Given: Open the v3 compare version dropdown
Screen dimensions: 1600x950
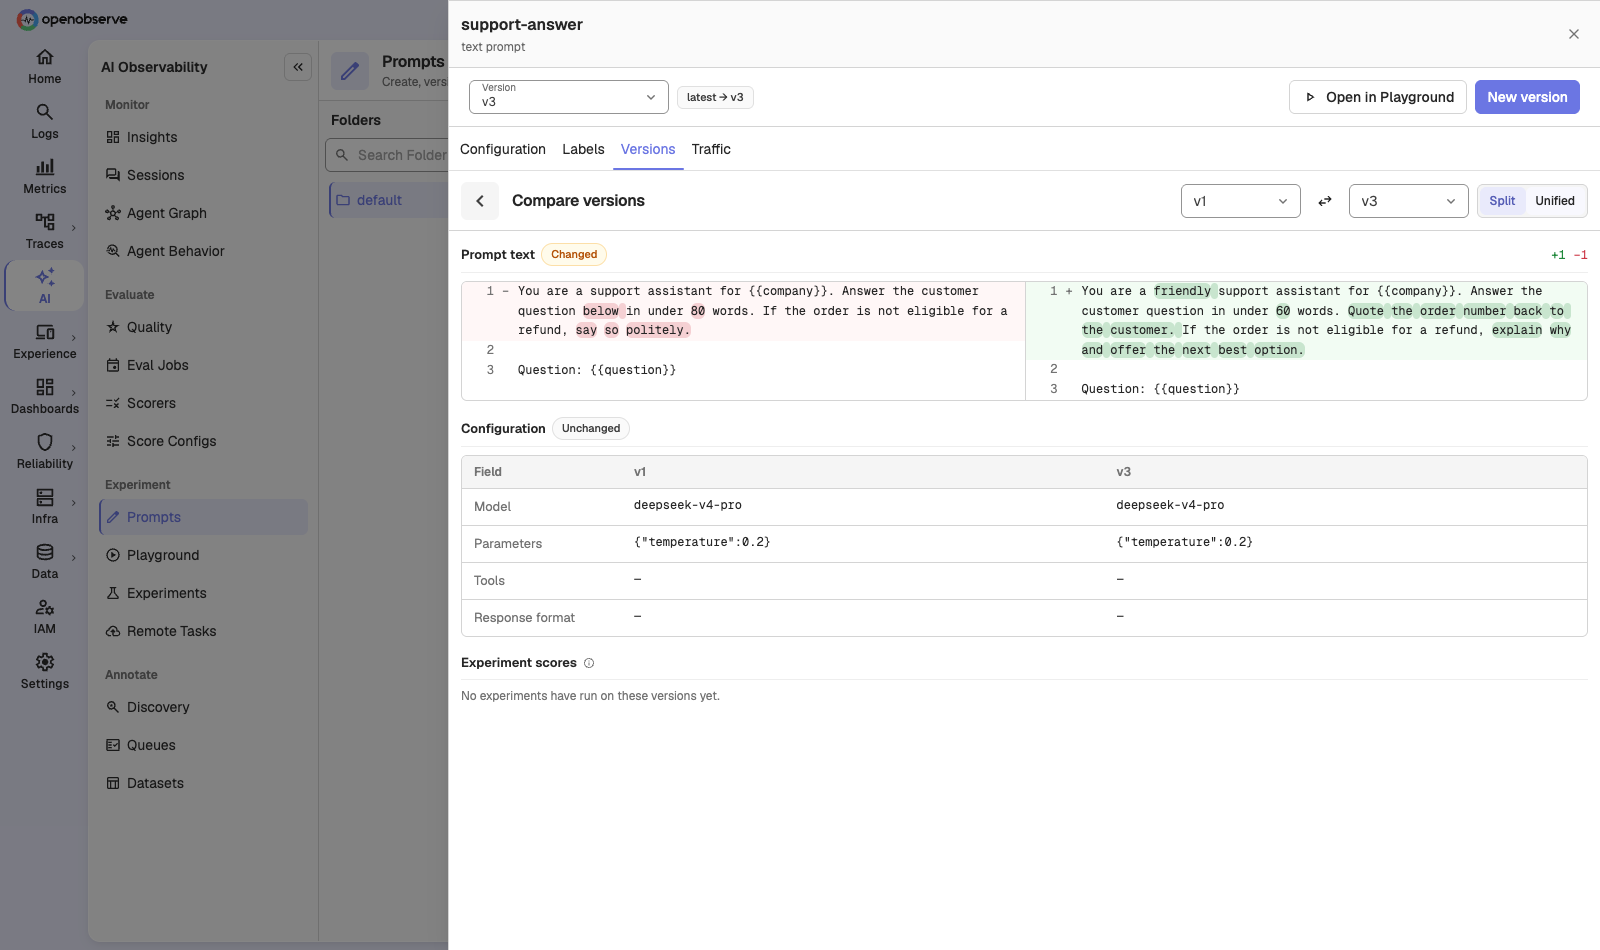Looking at the screenshot, I should pos(1408,201).
